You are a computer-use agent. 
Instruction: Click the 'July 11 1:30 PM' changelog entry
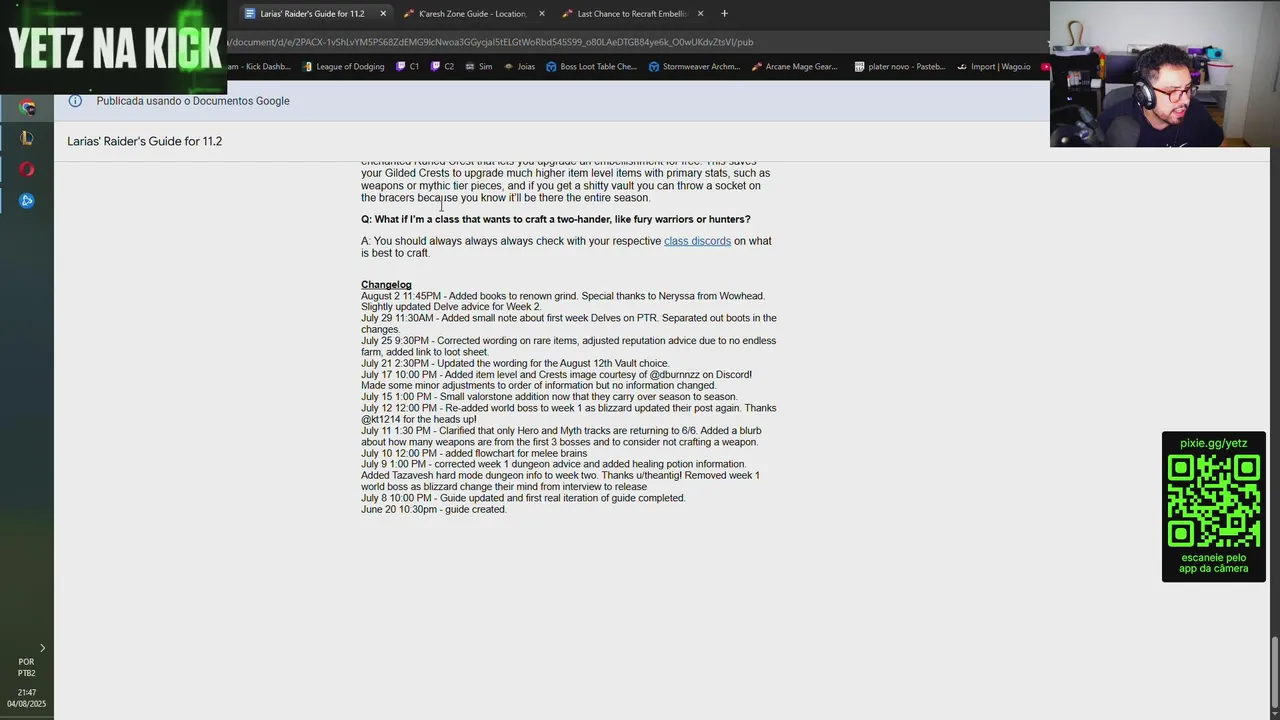tap(561, 436)
